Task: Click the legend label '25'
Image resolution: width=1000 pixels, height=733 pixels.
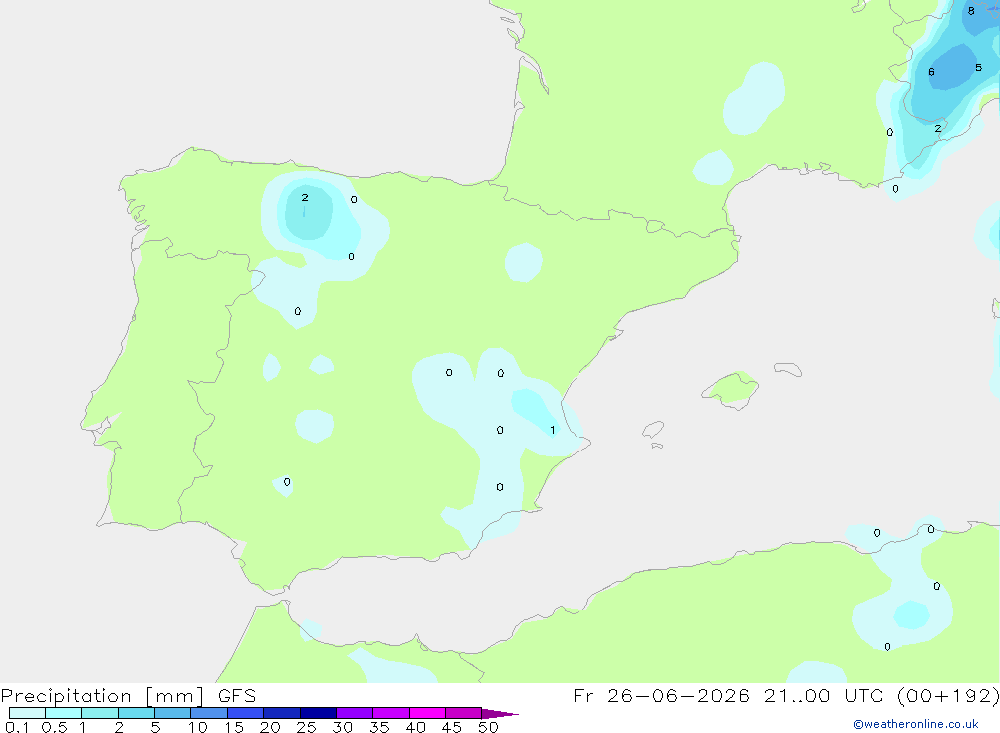Action: 306,727
